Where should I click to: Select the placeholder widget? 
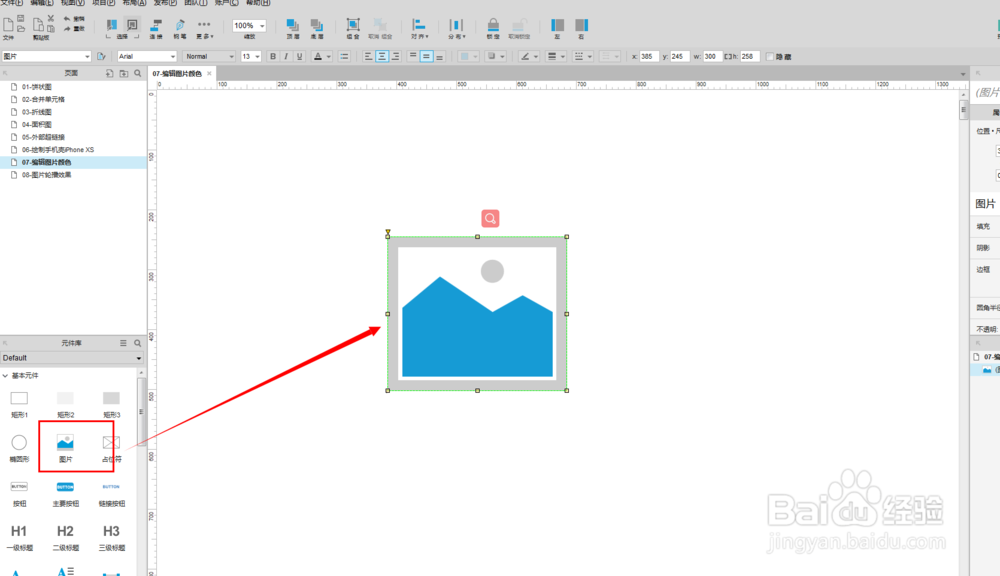111,448
